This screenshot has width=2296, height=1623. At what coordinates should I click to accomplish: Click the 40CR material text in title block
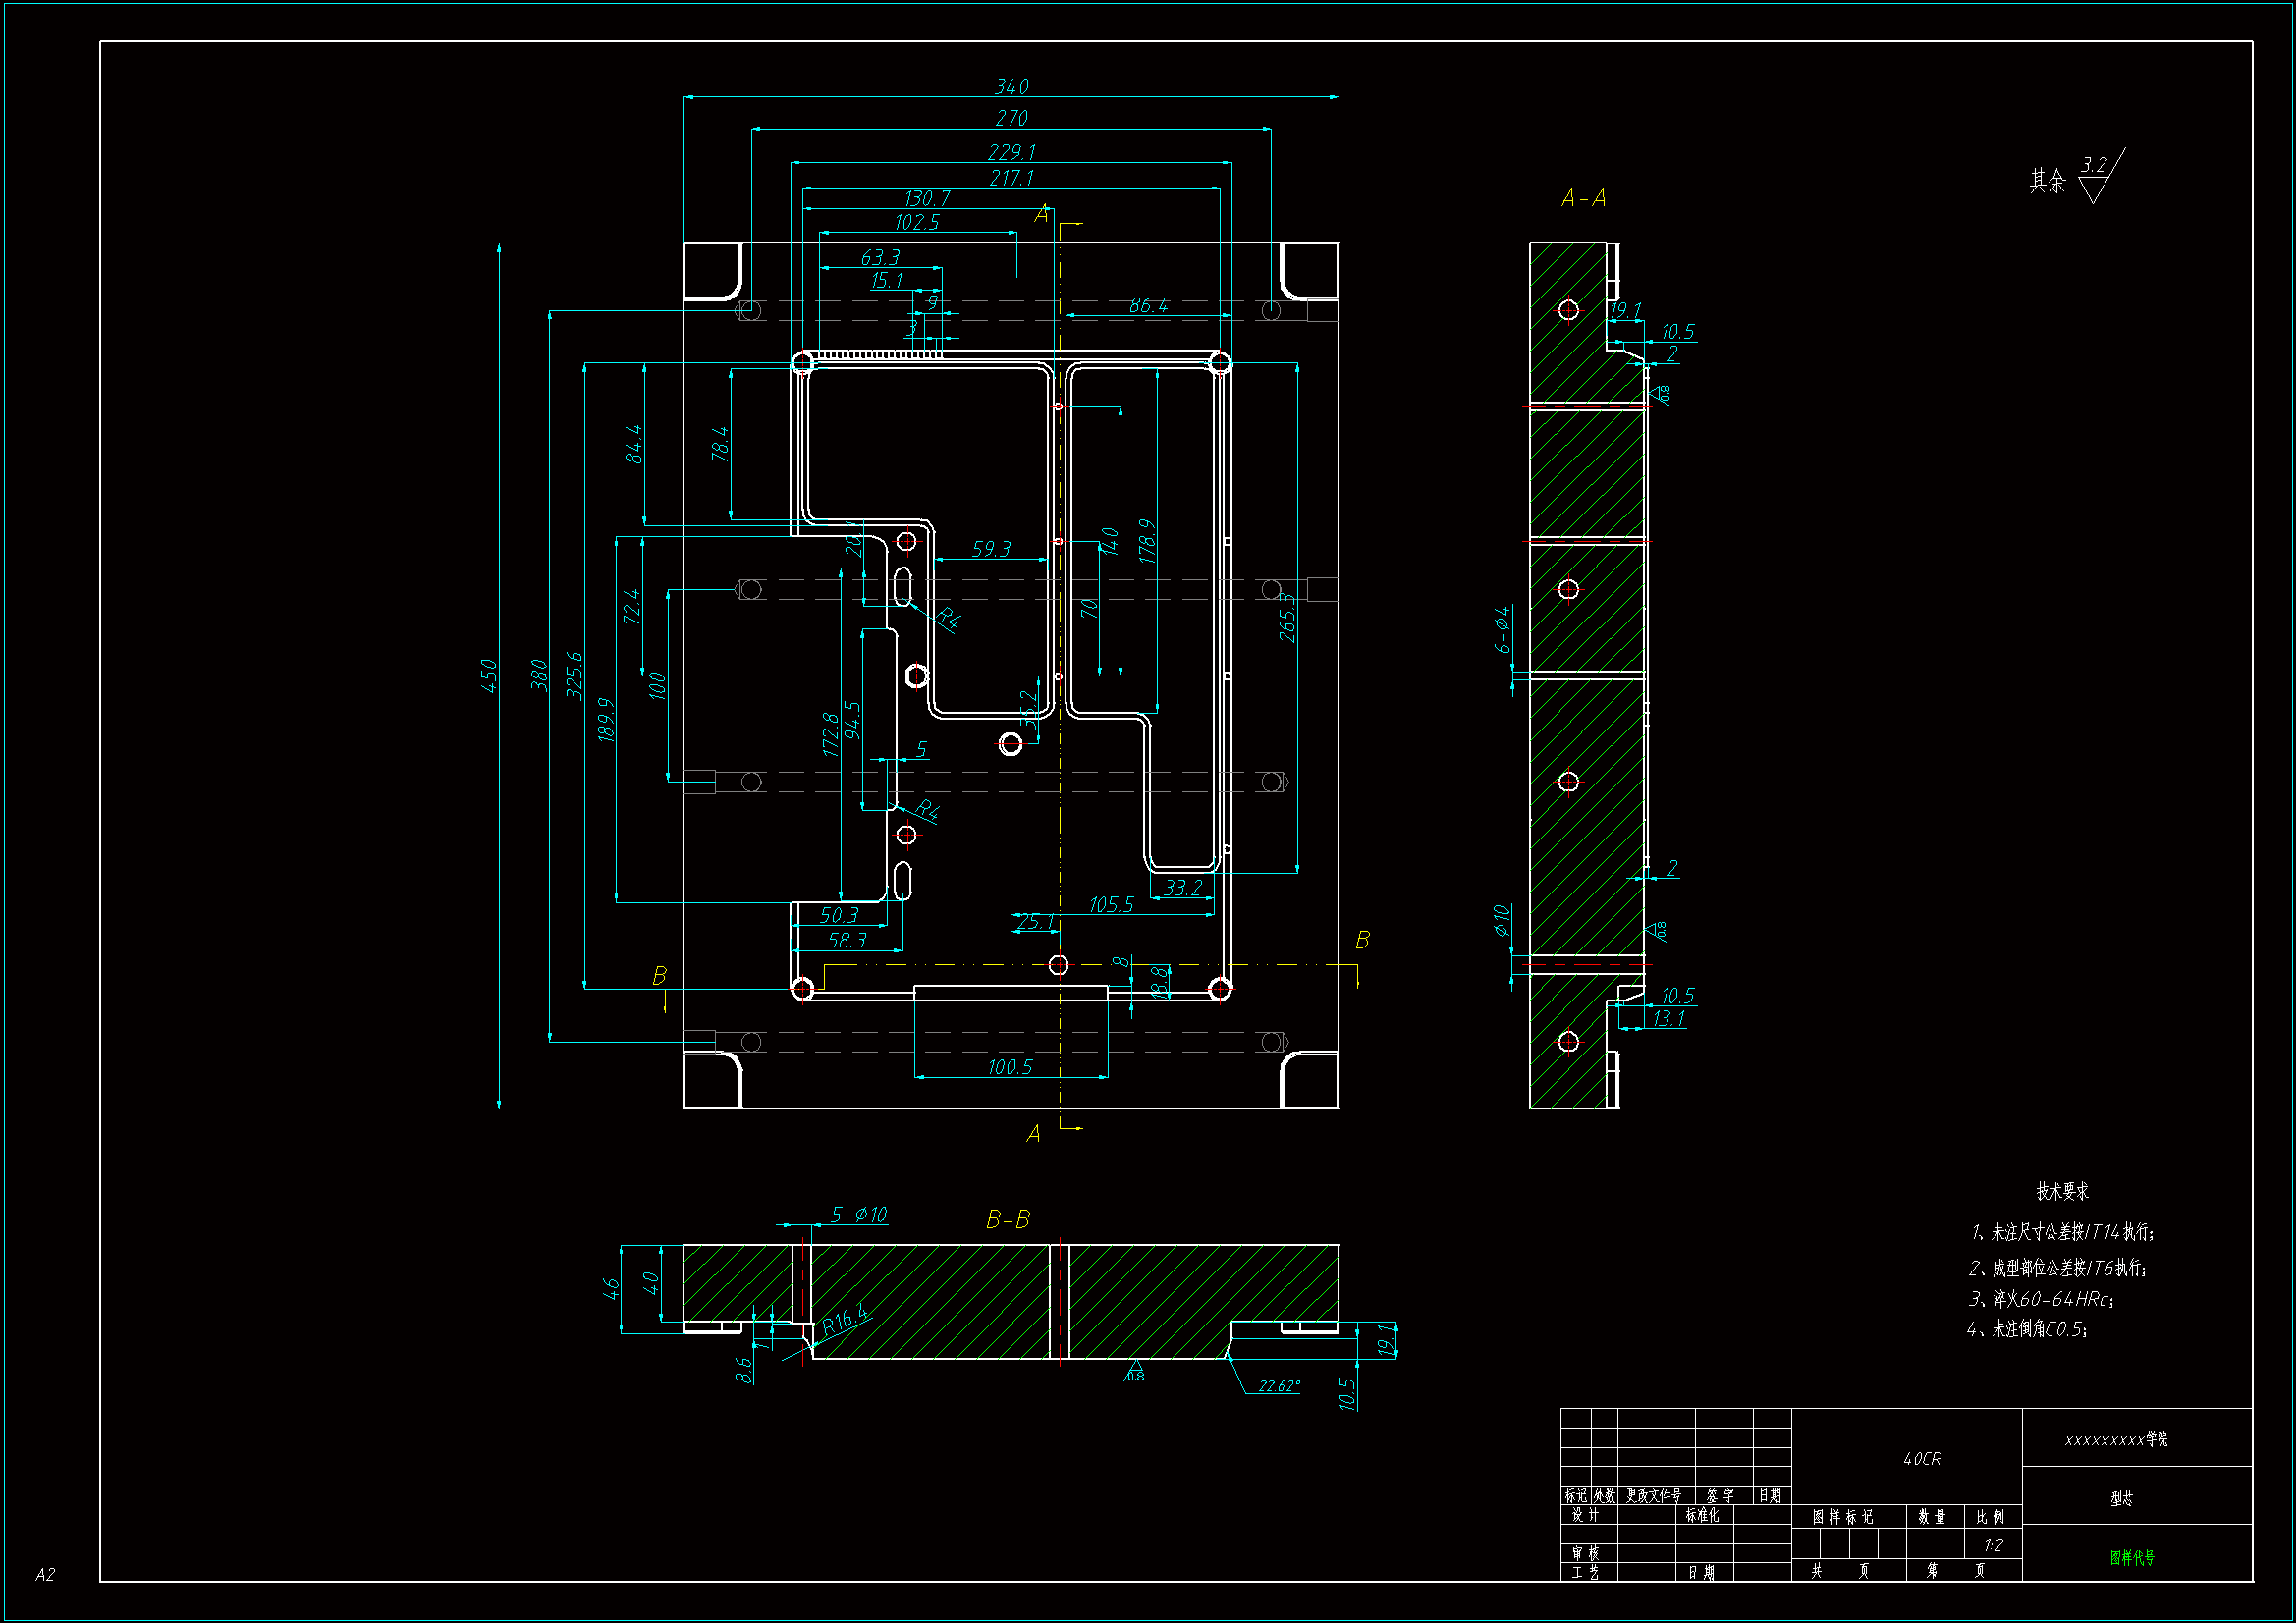[x=1921, y=1459]
